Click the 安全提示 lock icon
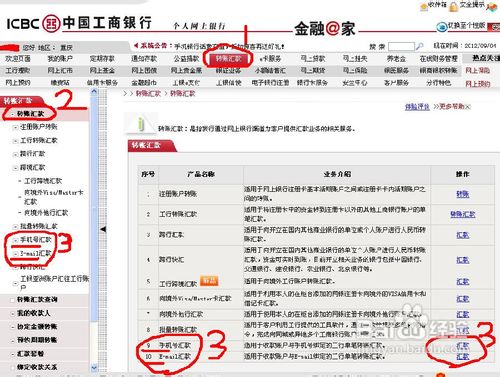 (453, 7)
